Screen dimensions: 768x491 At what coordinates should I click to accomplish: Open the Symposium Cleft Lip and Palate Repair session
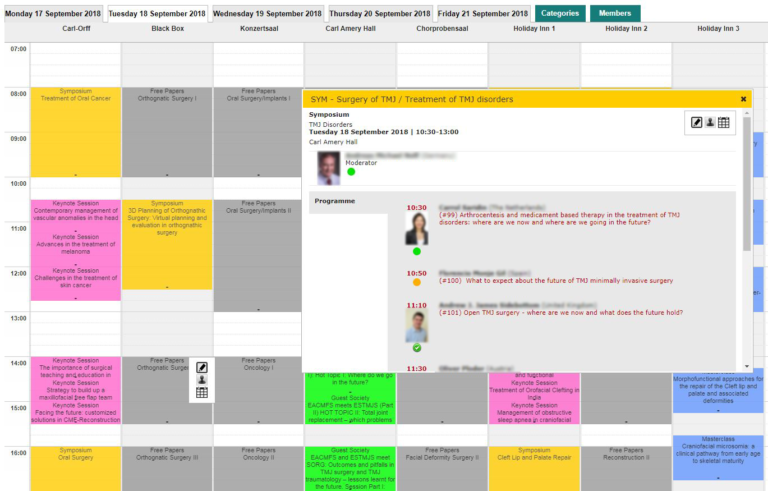534,468
